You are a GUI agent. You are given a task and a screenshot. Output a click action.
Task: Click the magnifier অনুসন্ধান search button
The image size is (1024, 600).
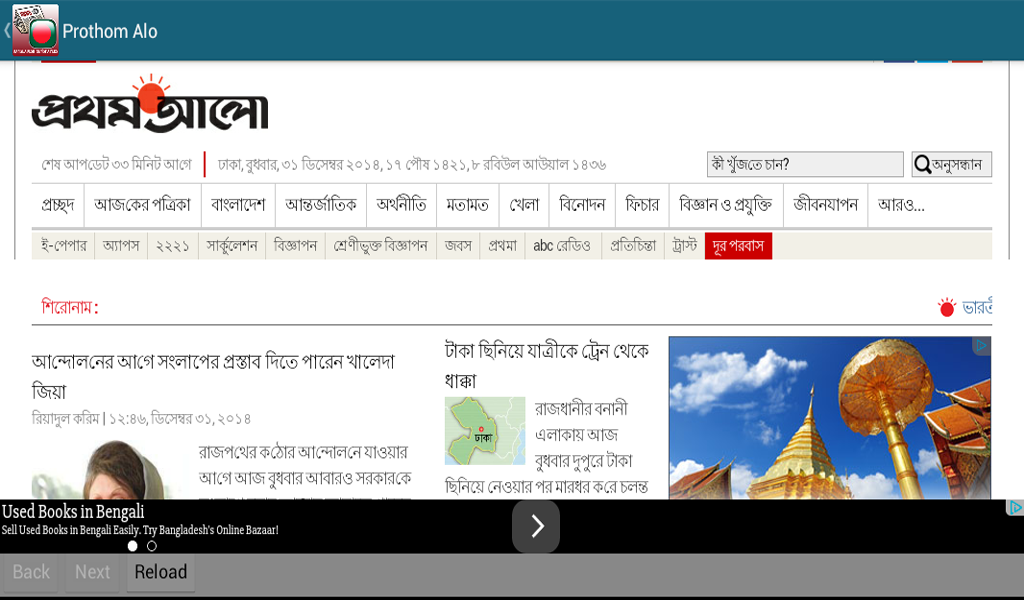pyautogui.click(x=952, y=165)
